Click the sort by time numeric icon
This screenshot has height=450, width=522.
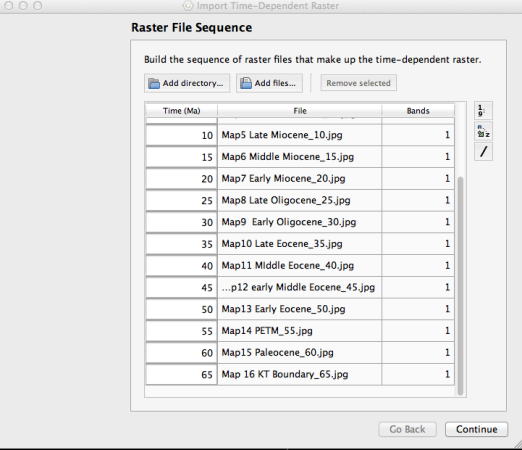[483, 111]
